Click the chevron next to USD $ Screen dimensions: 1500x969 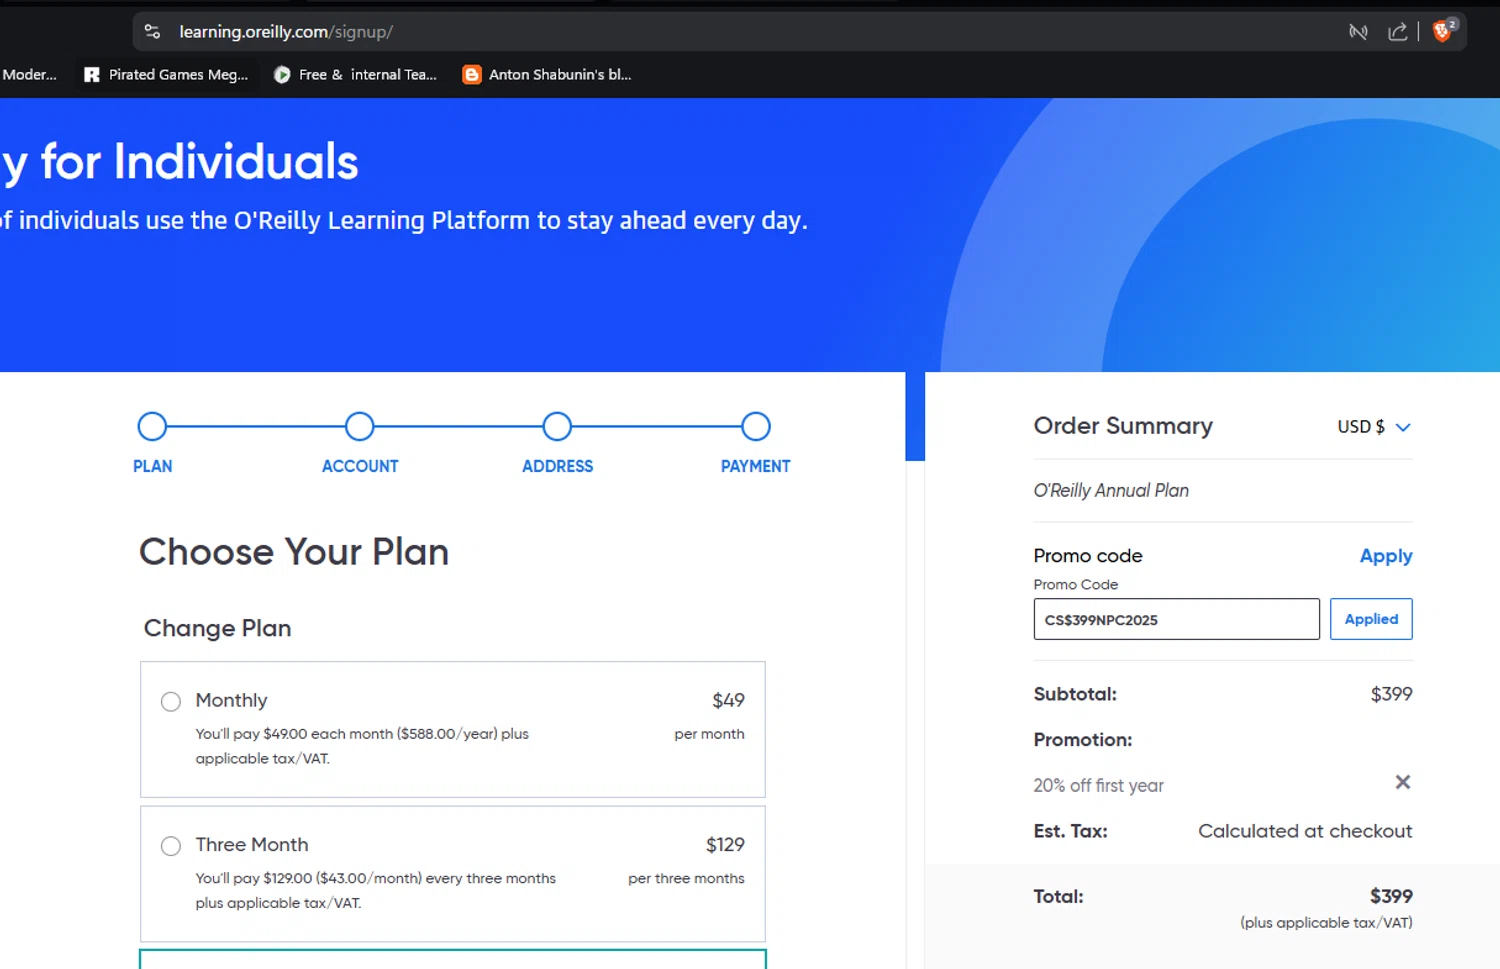[1403, 427]
